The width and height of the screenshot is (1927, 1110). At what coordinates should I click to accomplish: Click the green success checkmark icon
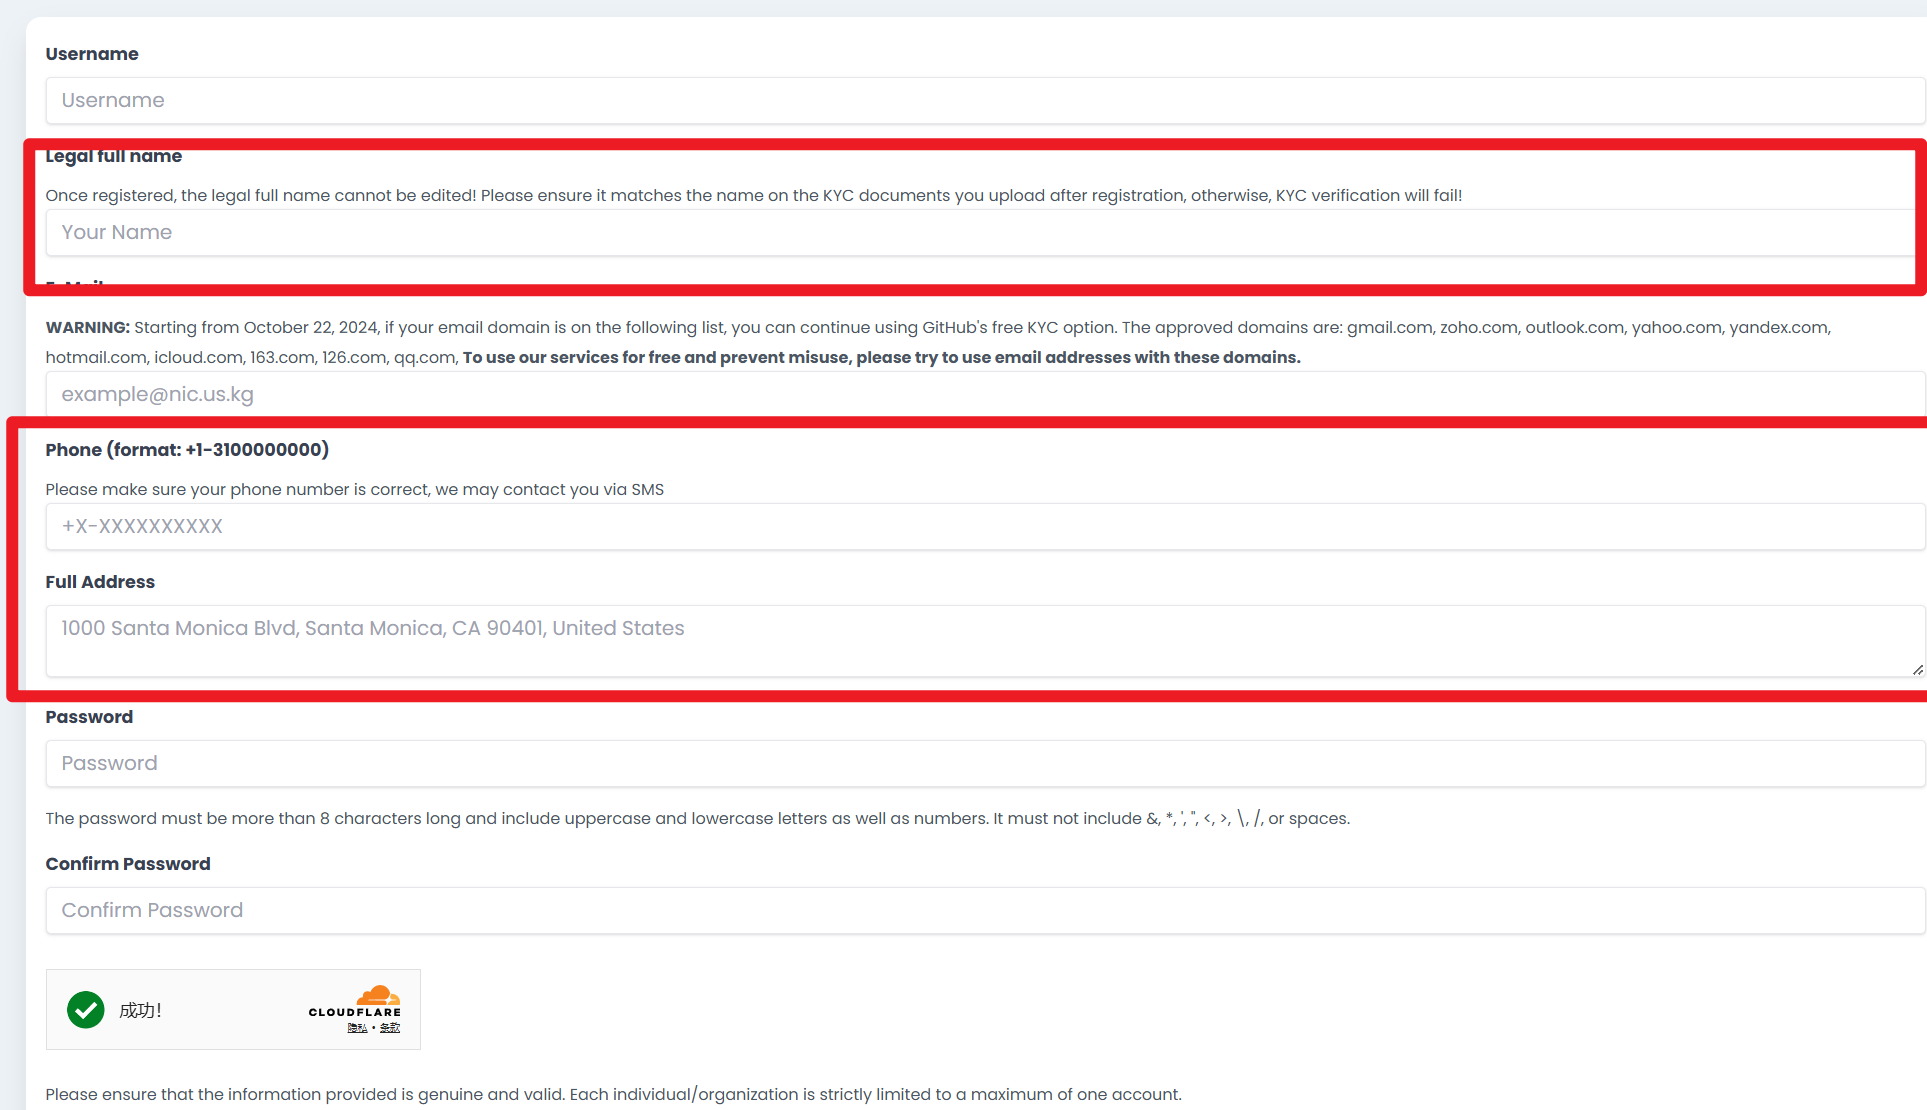click(x=86, y=1009)
